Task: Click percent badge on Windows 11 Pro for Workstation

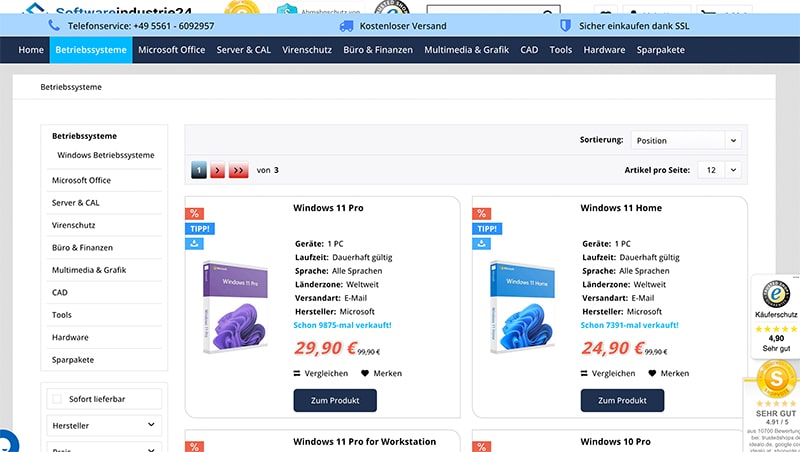Action: [194, 446]
